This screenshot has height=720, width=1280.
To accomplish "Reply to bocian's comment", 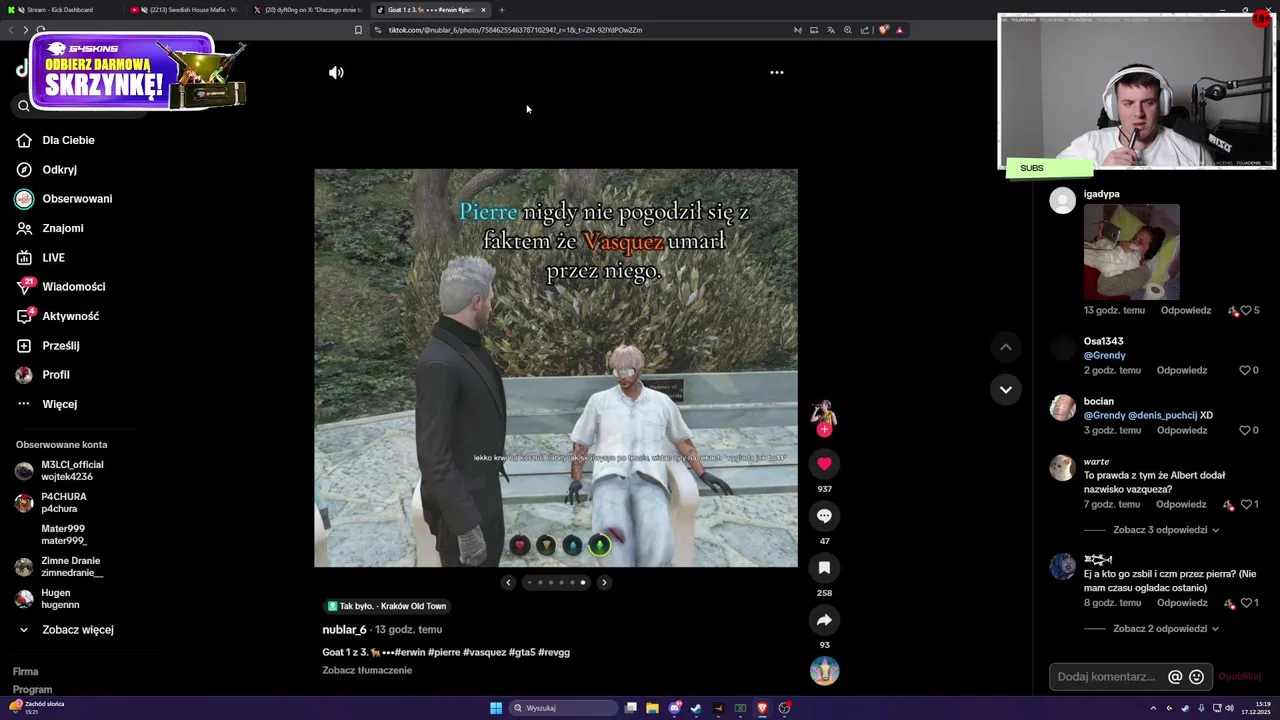I will (x=1182, y=430).
